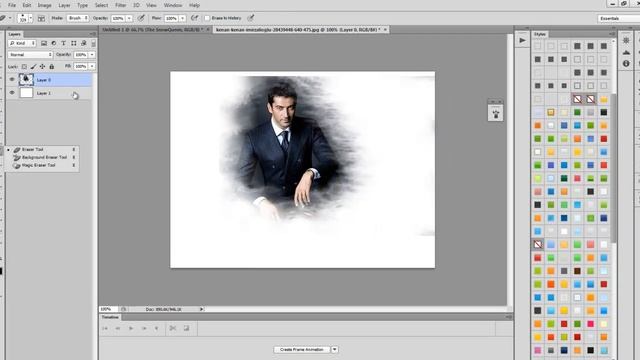Open the Filter menu
Viewport: 640px width, 360px height.
[120, 5]
